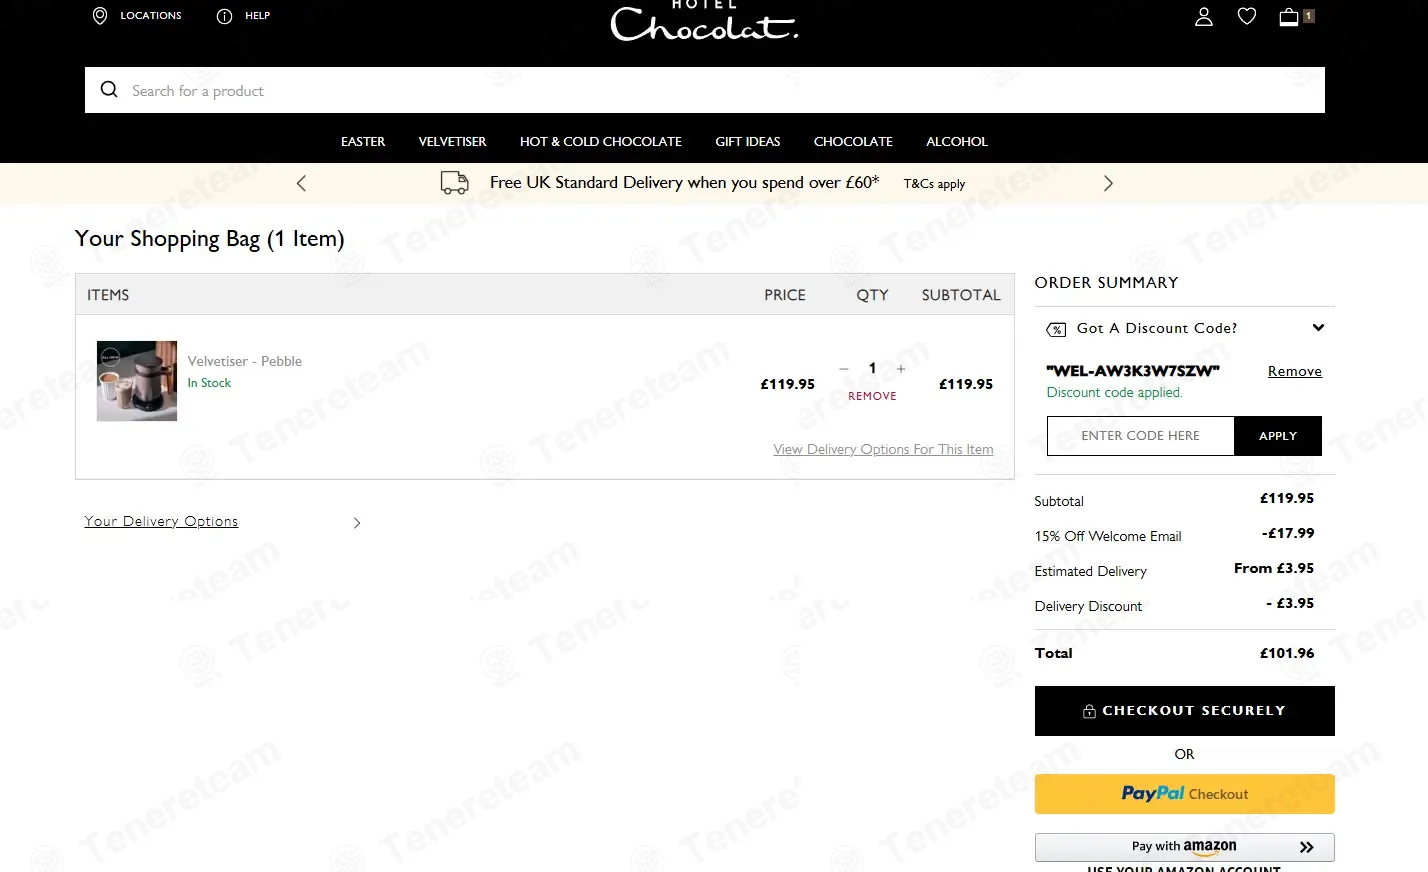Remove the applied discount code
The image size is (1428, 872).
[1295, 371]
